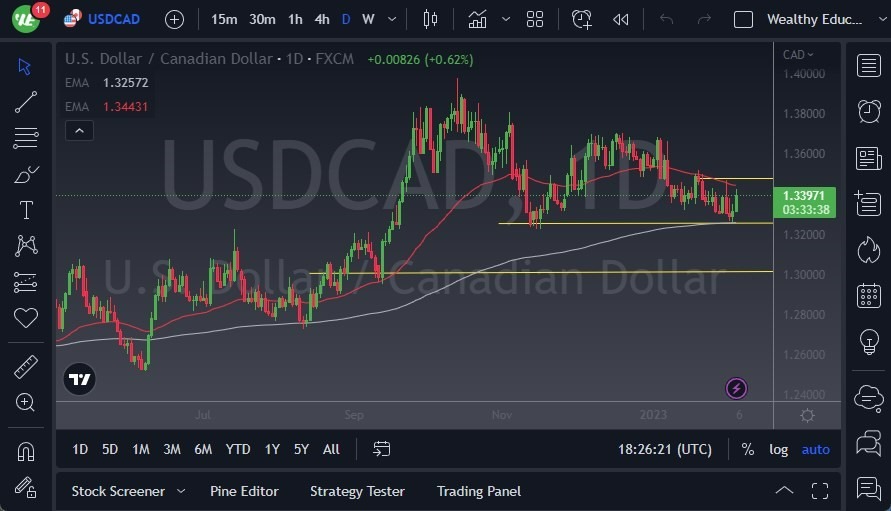Click the undo arrow

[666, 19]
